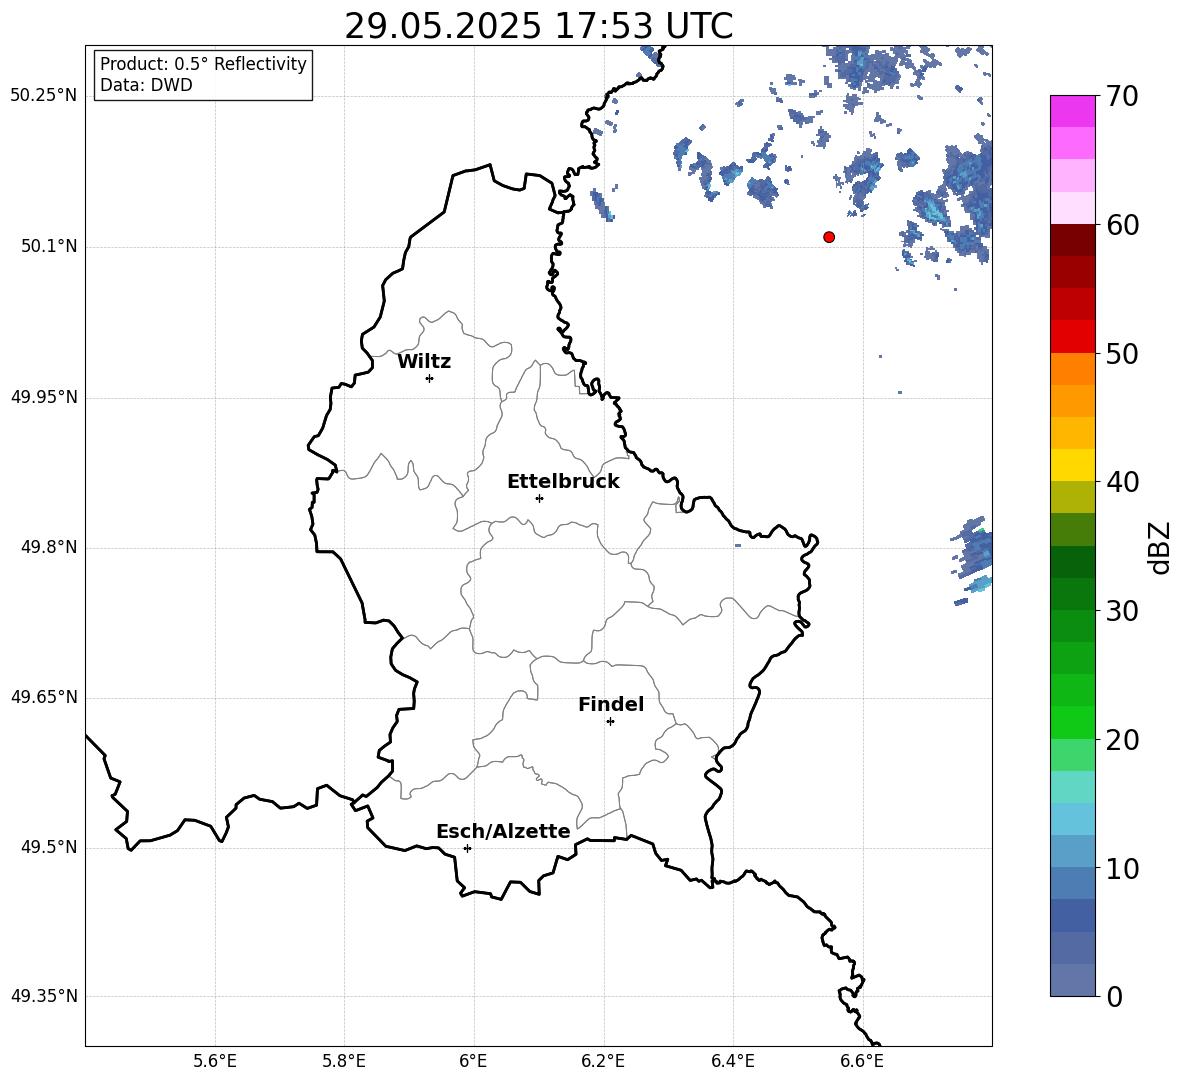This screenshot has height=1081, width=1184.
Task: Click the 6.4°E longitude label
Action: [x=732, y=1062]
